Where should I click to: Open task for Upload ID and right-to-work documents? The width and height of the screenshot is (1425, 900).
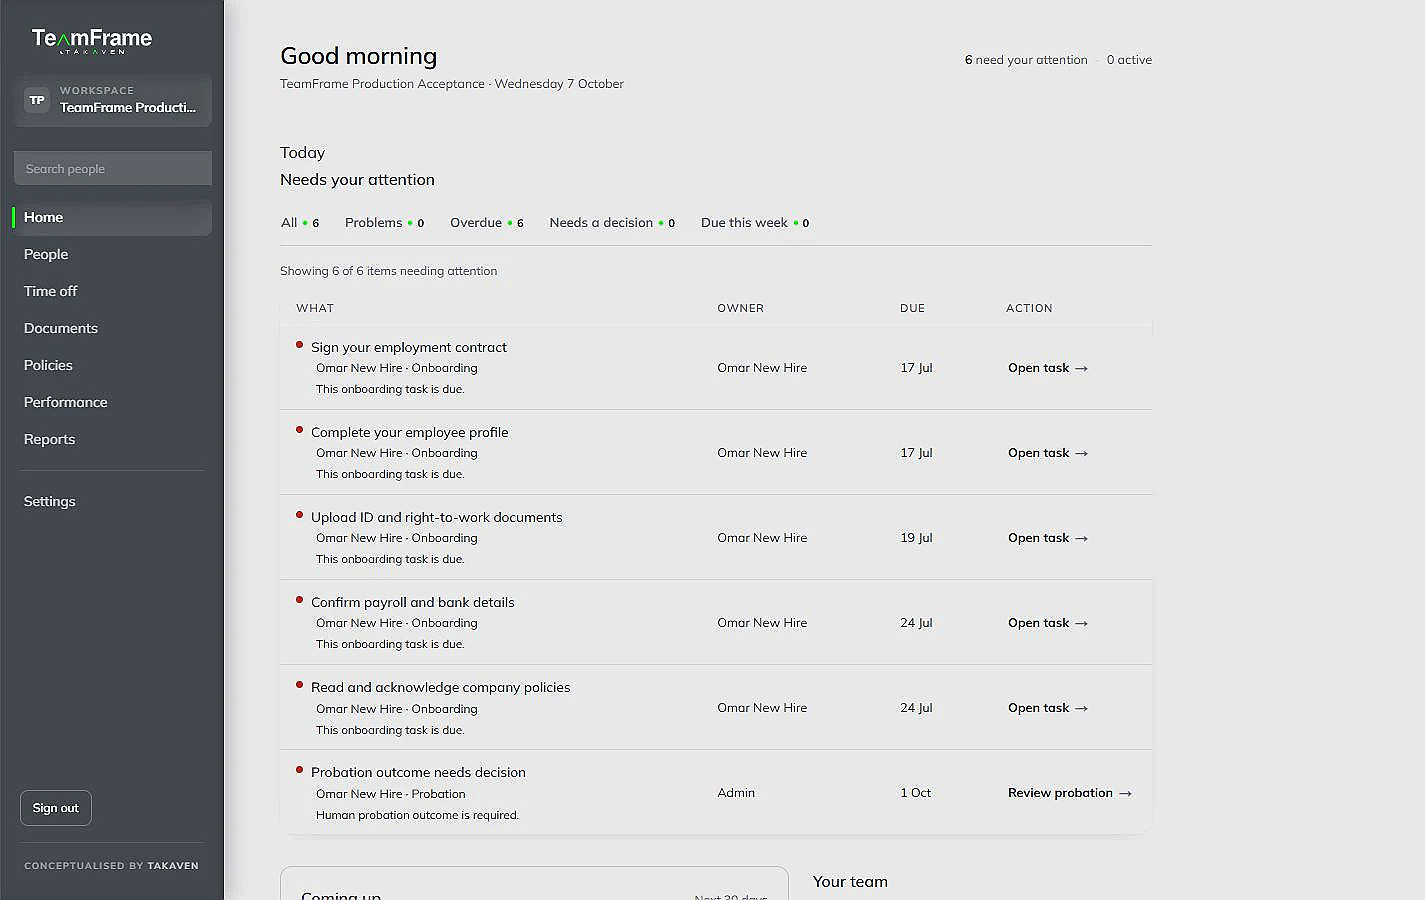1048,538
